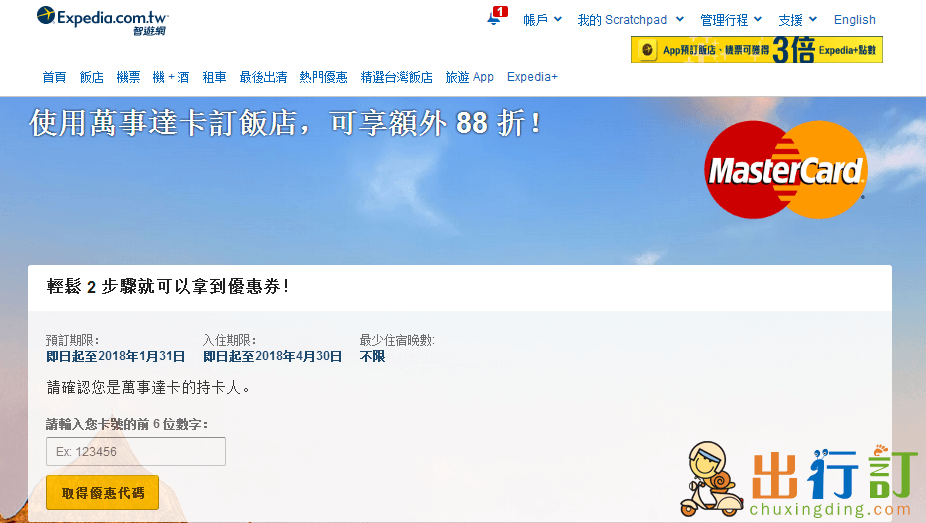This screenshot has width=926, height=523.
Task: Focus the card number first 6 digits field
Action: click(x=136, y=452)
